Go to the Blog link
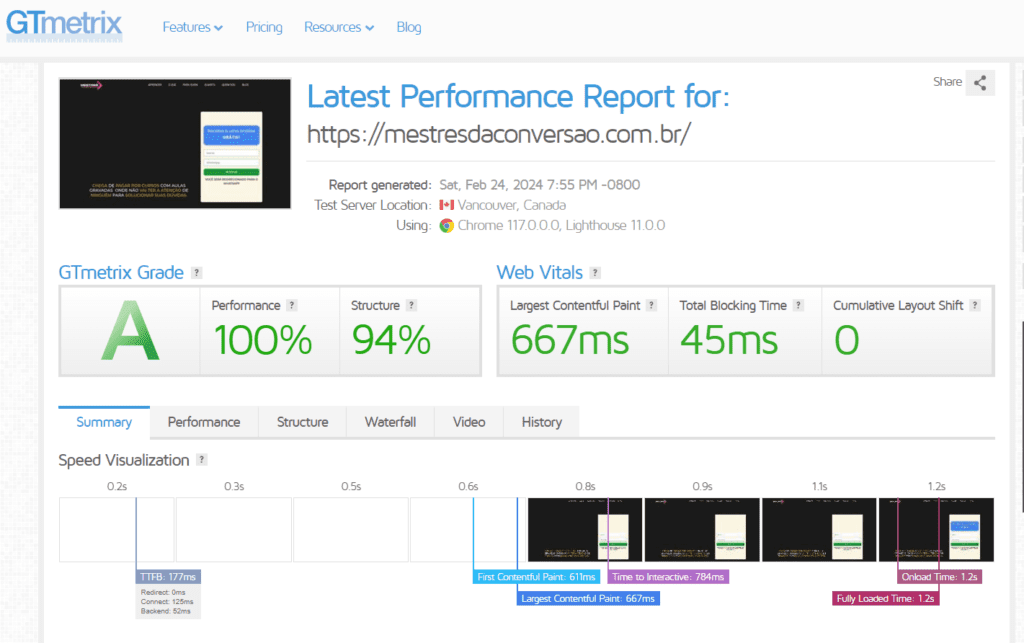Viewport: 1024px width, 643px height. pyautogui.click(x=409, y=27)
